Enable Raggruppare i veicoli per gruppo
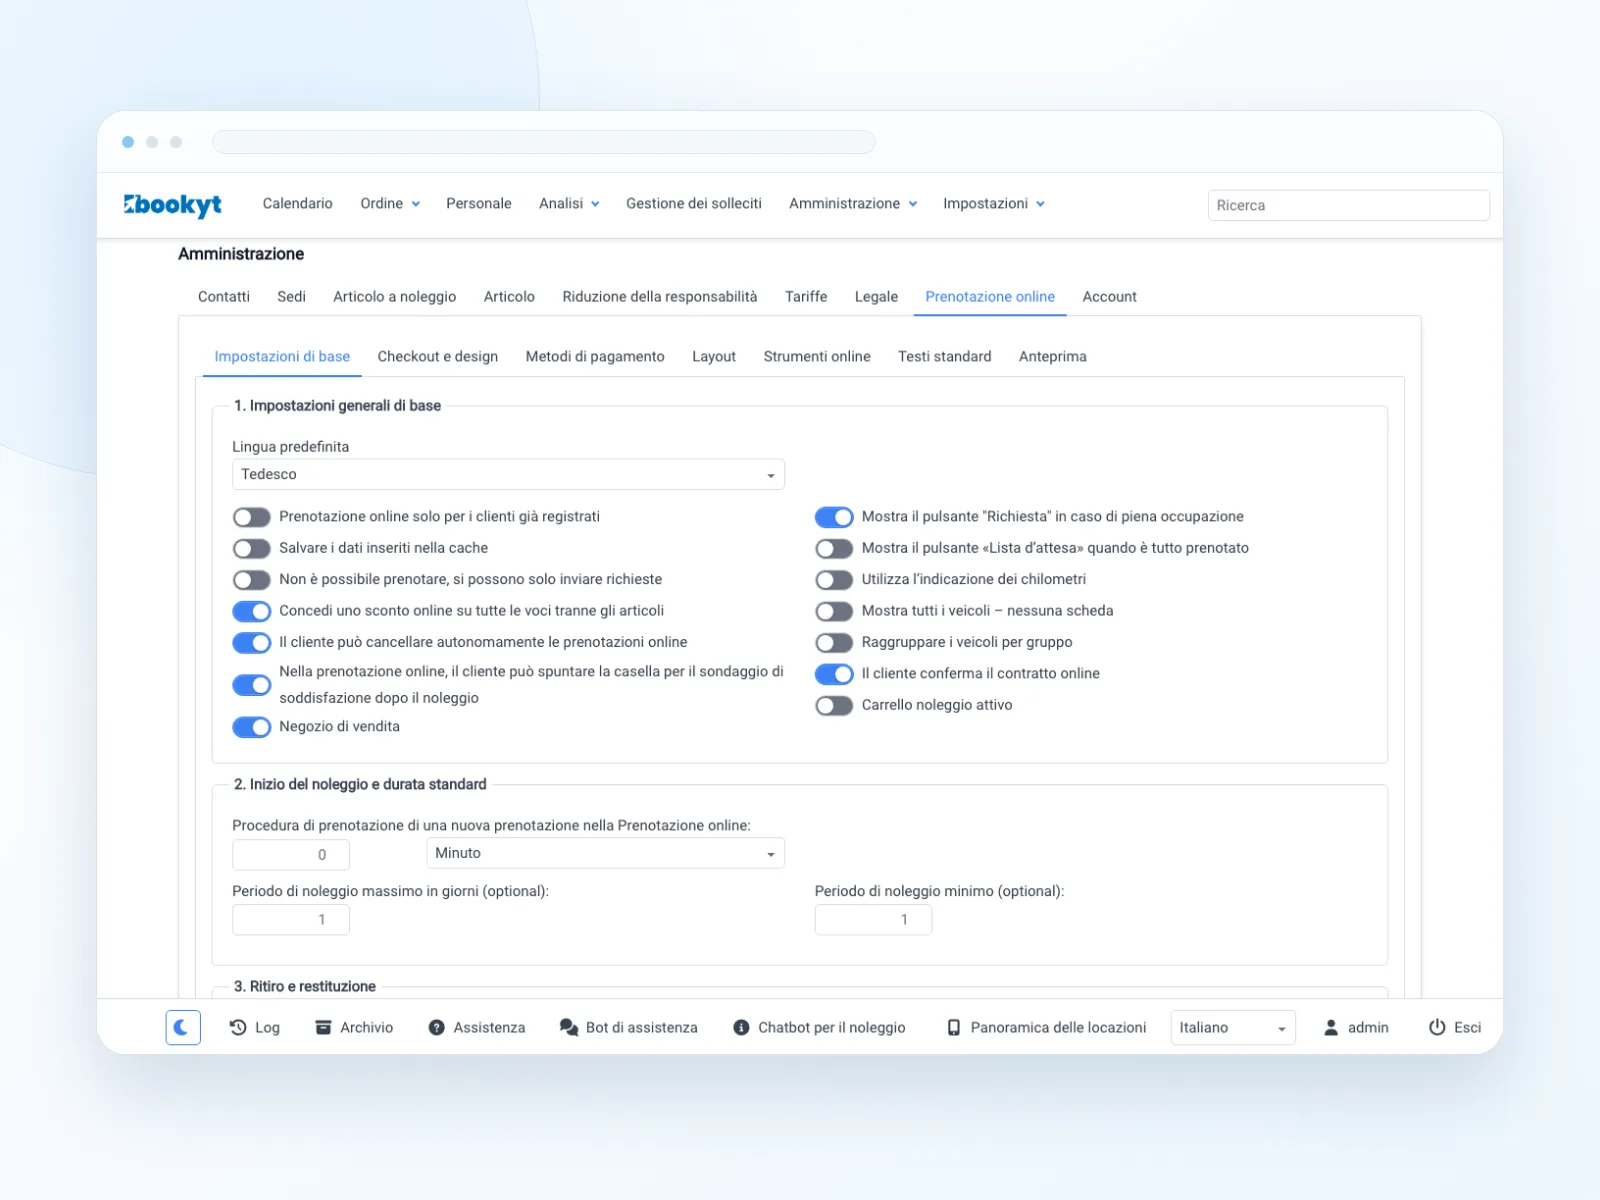1600x1200 pixels. point(834,642)
